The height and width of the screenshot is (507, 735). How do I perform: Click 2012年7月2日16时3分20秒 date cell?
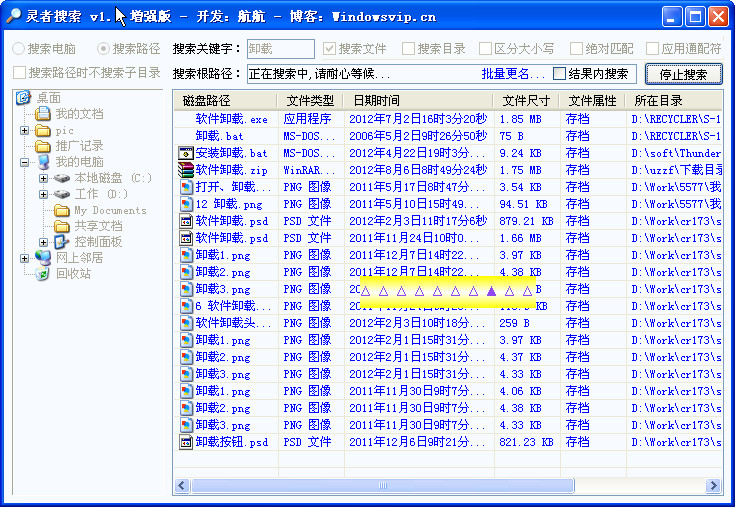(418, 119)
